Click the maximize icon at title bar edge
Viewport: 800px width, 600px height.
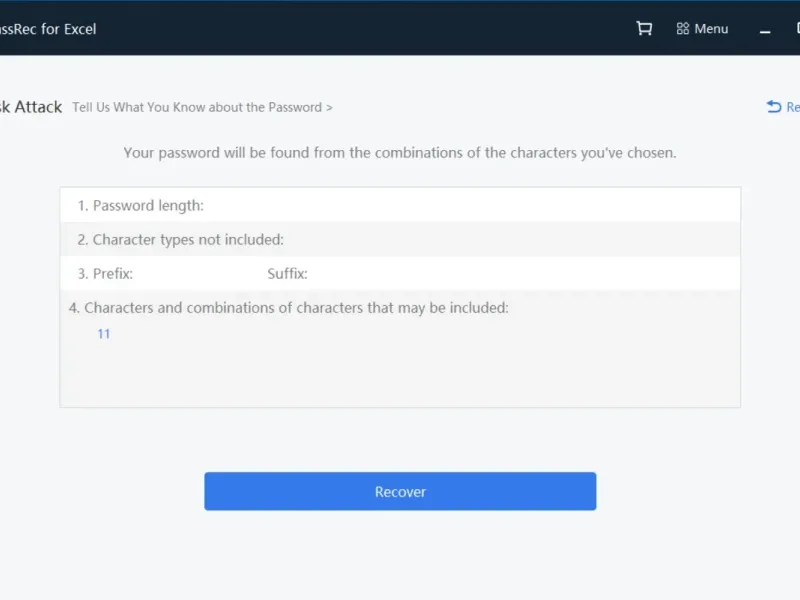tap(796, 29)
